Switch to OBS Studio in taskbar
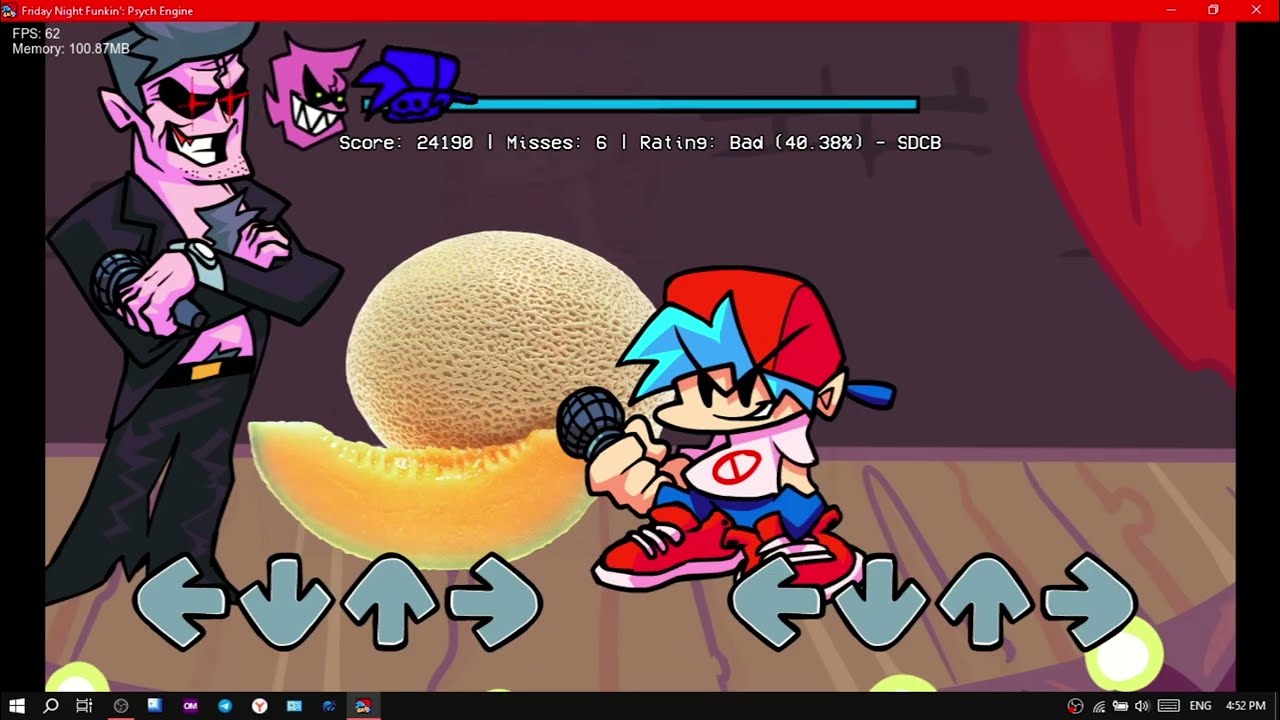Image resolution: width=1280 pixels, height=720 pixels. tap(121, 706)
